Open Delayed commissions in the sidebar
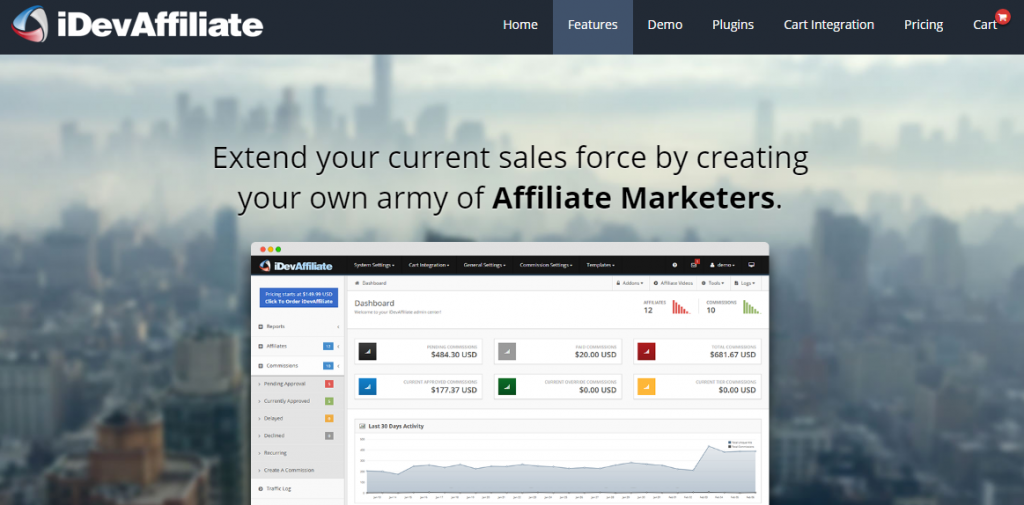 pos(298,418)
